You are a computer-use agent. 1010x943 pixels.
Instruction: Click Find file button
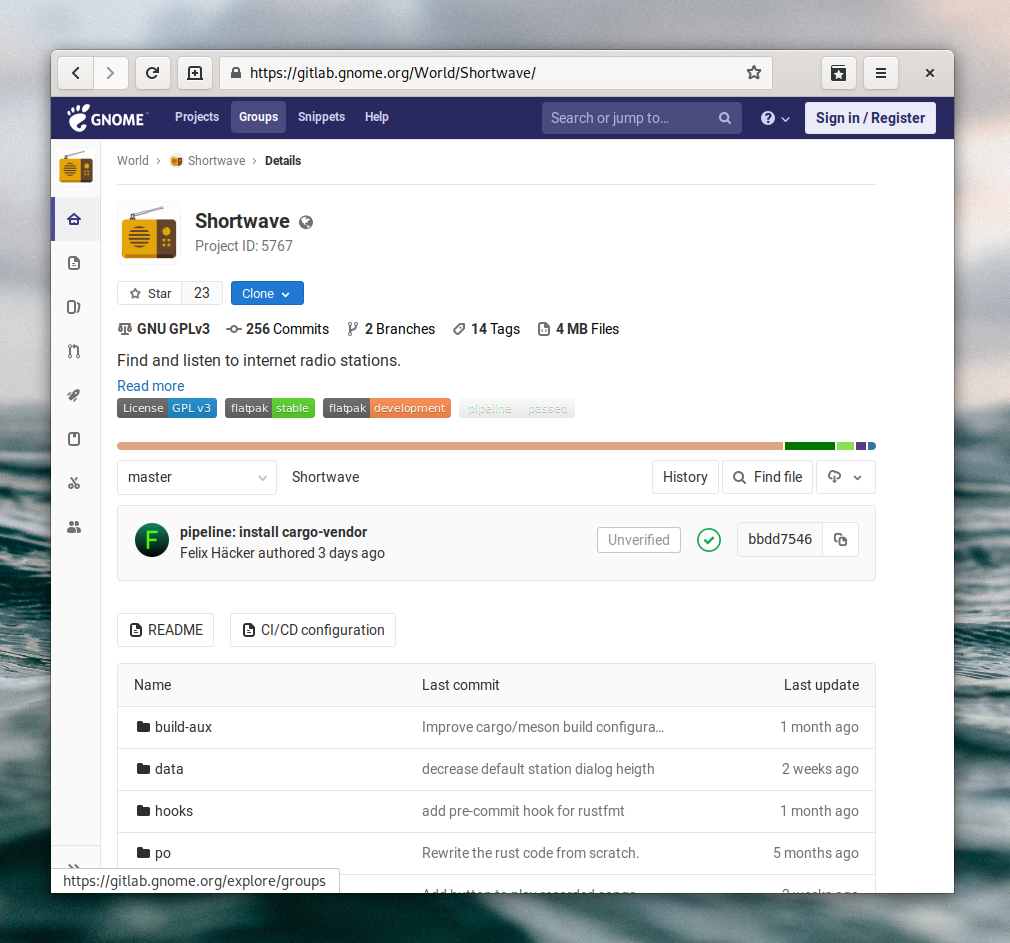[x=767, y=477]
